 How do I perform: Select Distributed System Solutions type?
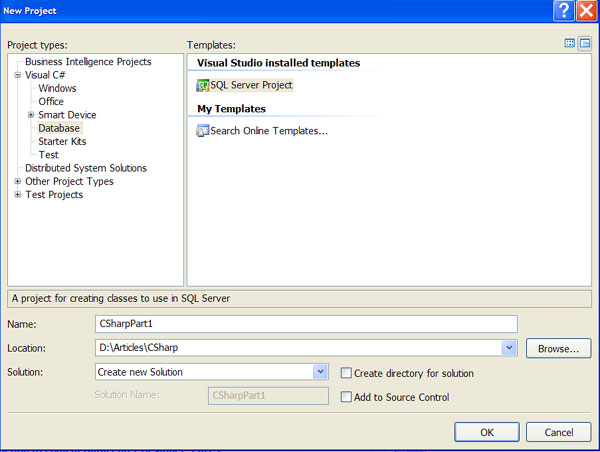[x=86, y=168]
